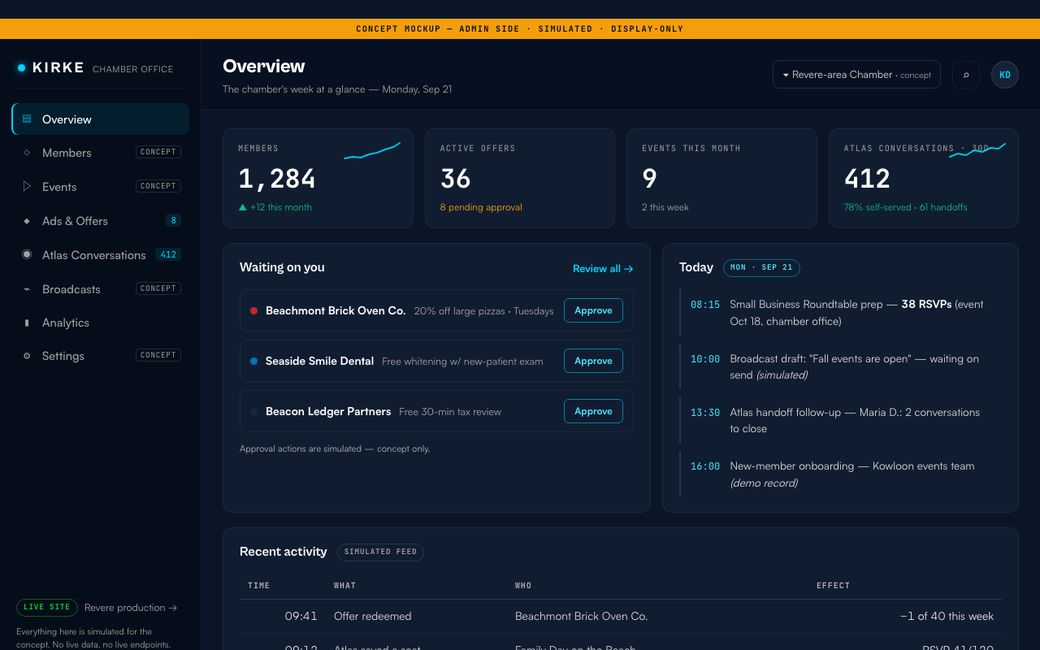Open the Revere-area Chamber dropdown
Screen dimensions: 1040x650
(856, 75)
